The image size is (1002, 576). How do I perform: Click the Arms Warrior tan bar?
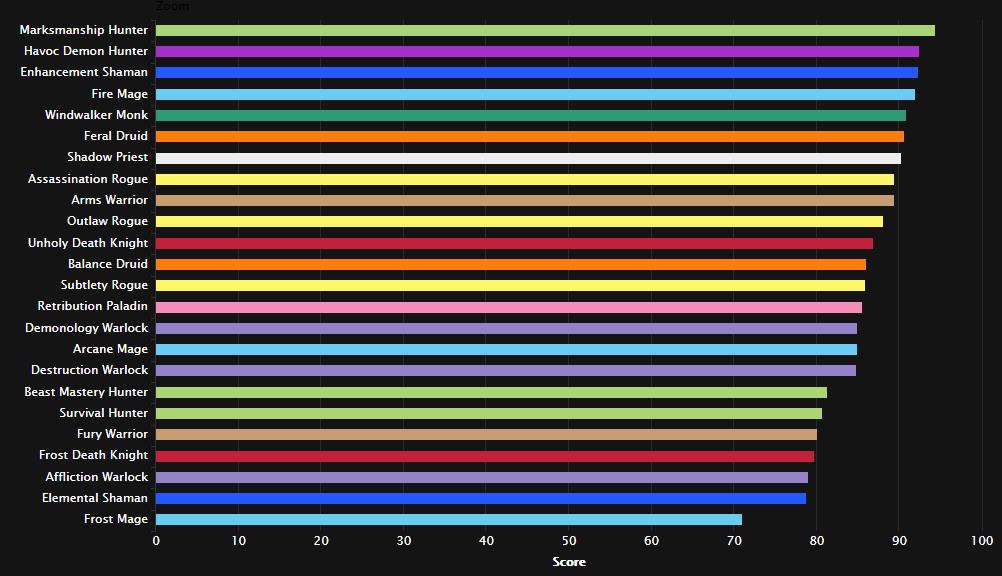pos(525,201)
